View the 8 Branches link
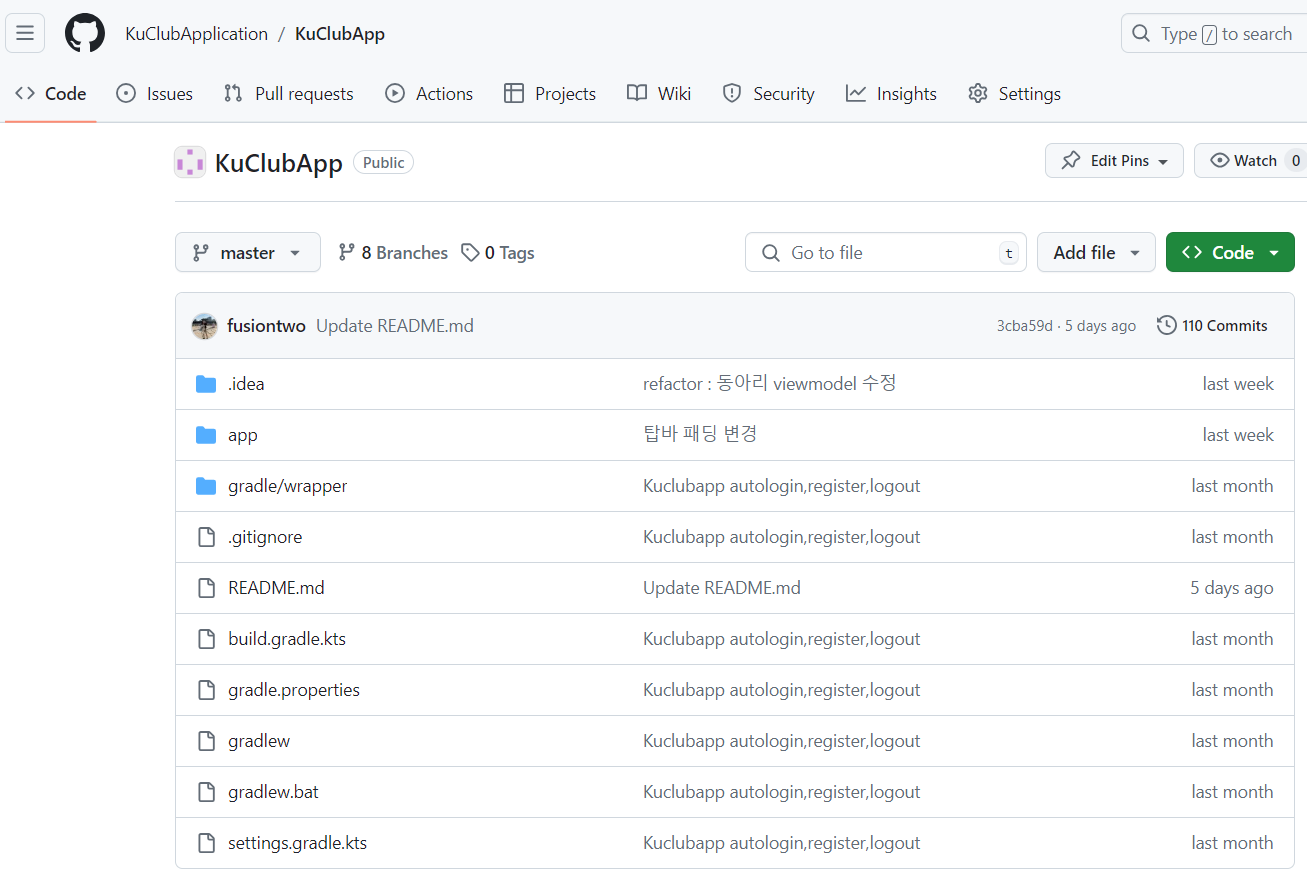This screenshot has width=1307, height=879. pyautogui.click(x=393, y=253)
